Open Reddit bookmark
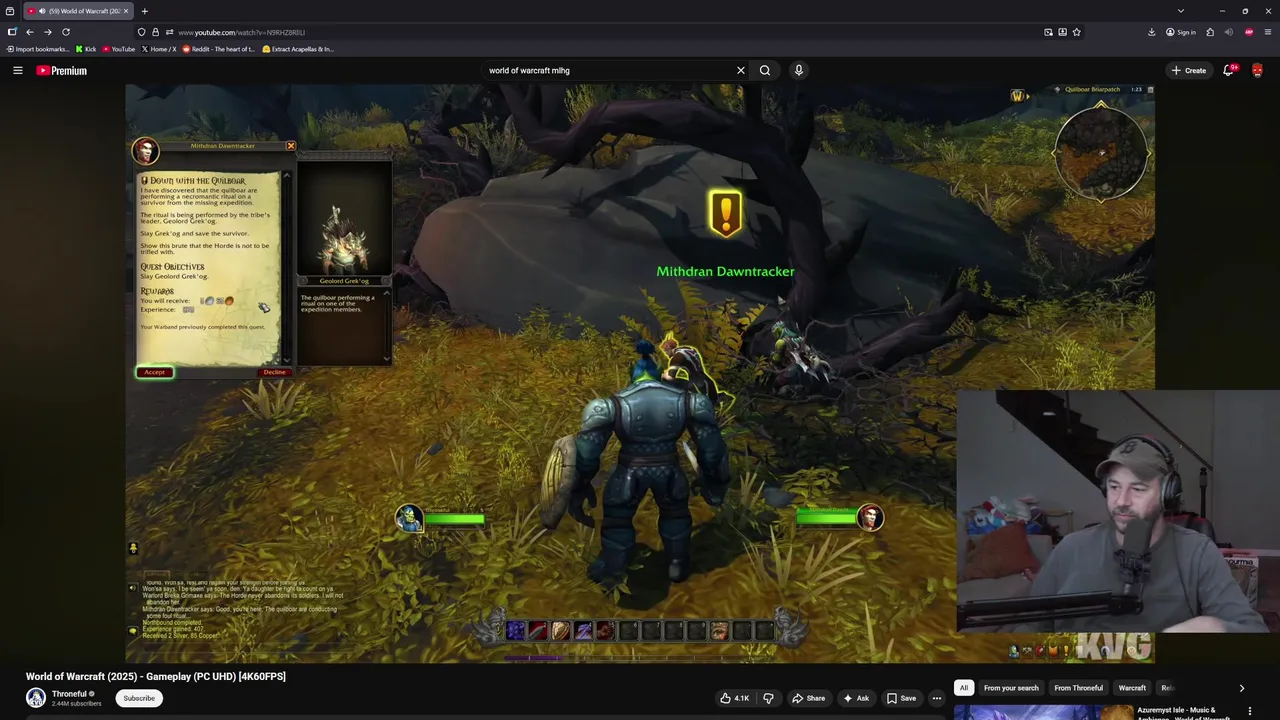Viewport: 1280px width, 720px height. click(219, 49)
